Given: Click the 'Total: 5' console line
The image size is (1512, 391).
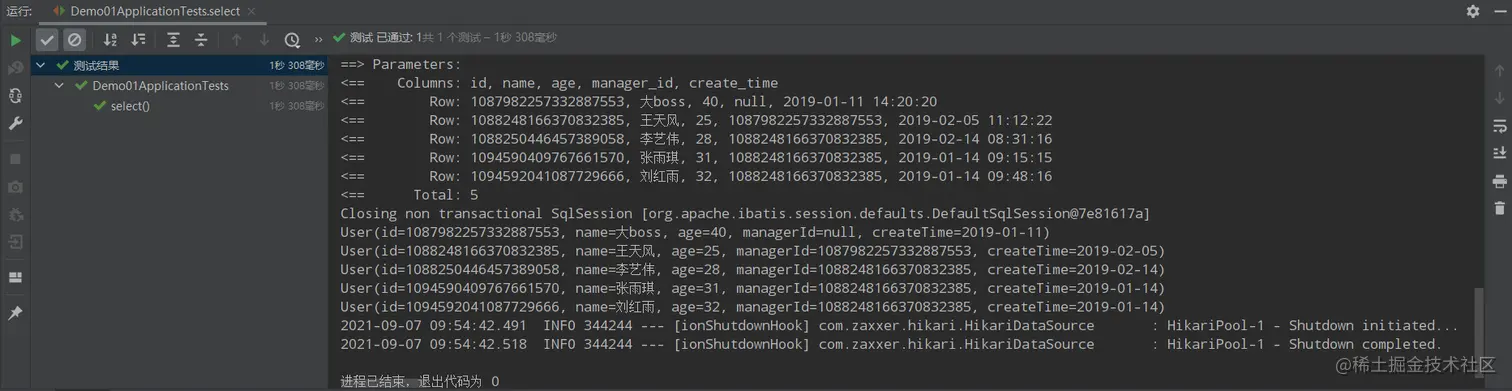Looking at the screenshot, I should (409, 195).
